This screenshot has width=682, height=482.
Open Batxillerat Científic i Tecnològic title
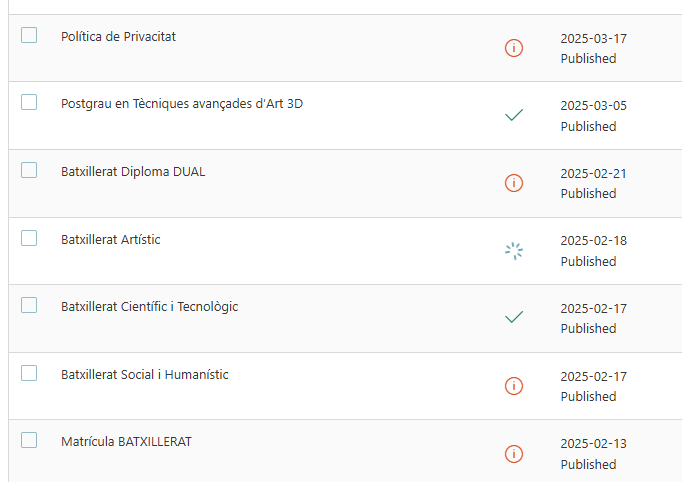coord(150,307)
